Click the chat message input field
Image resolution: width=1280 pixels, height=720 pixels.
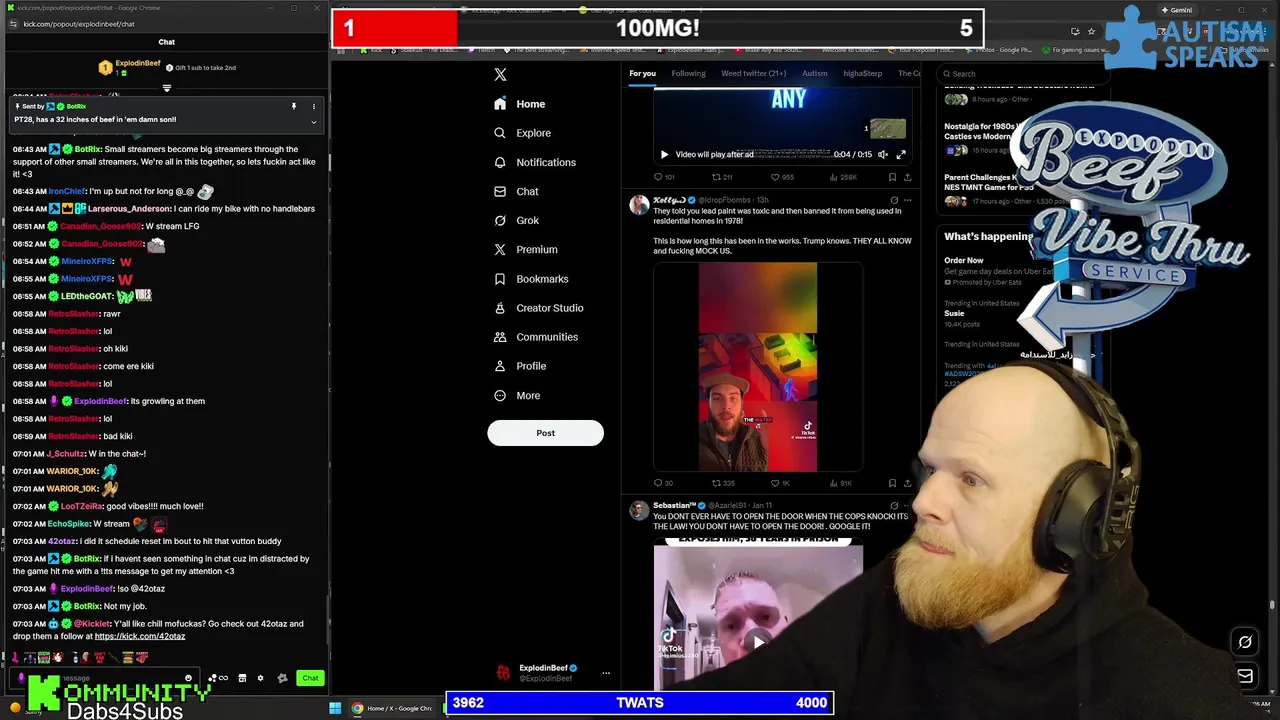[105, 678]
